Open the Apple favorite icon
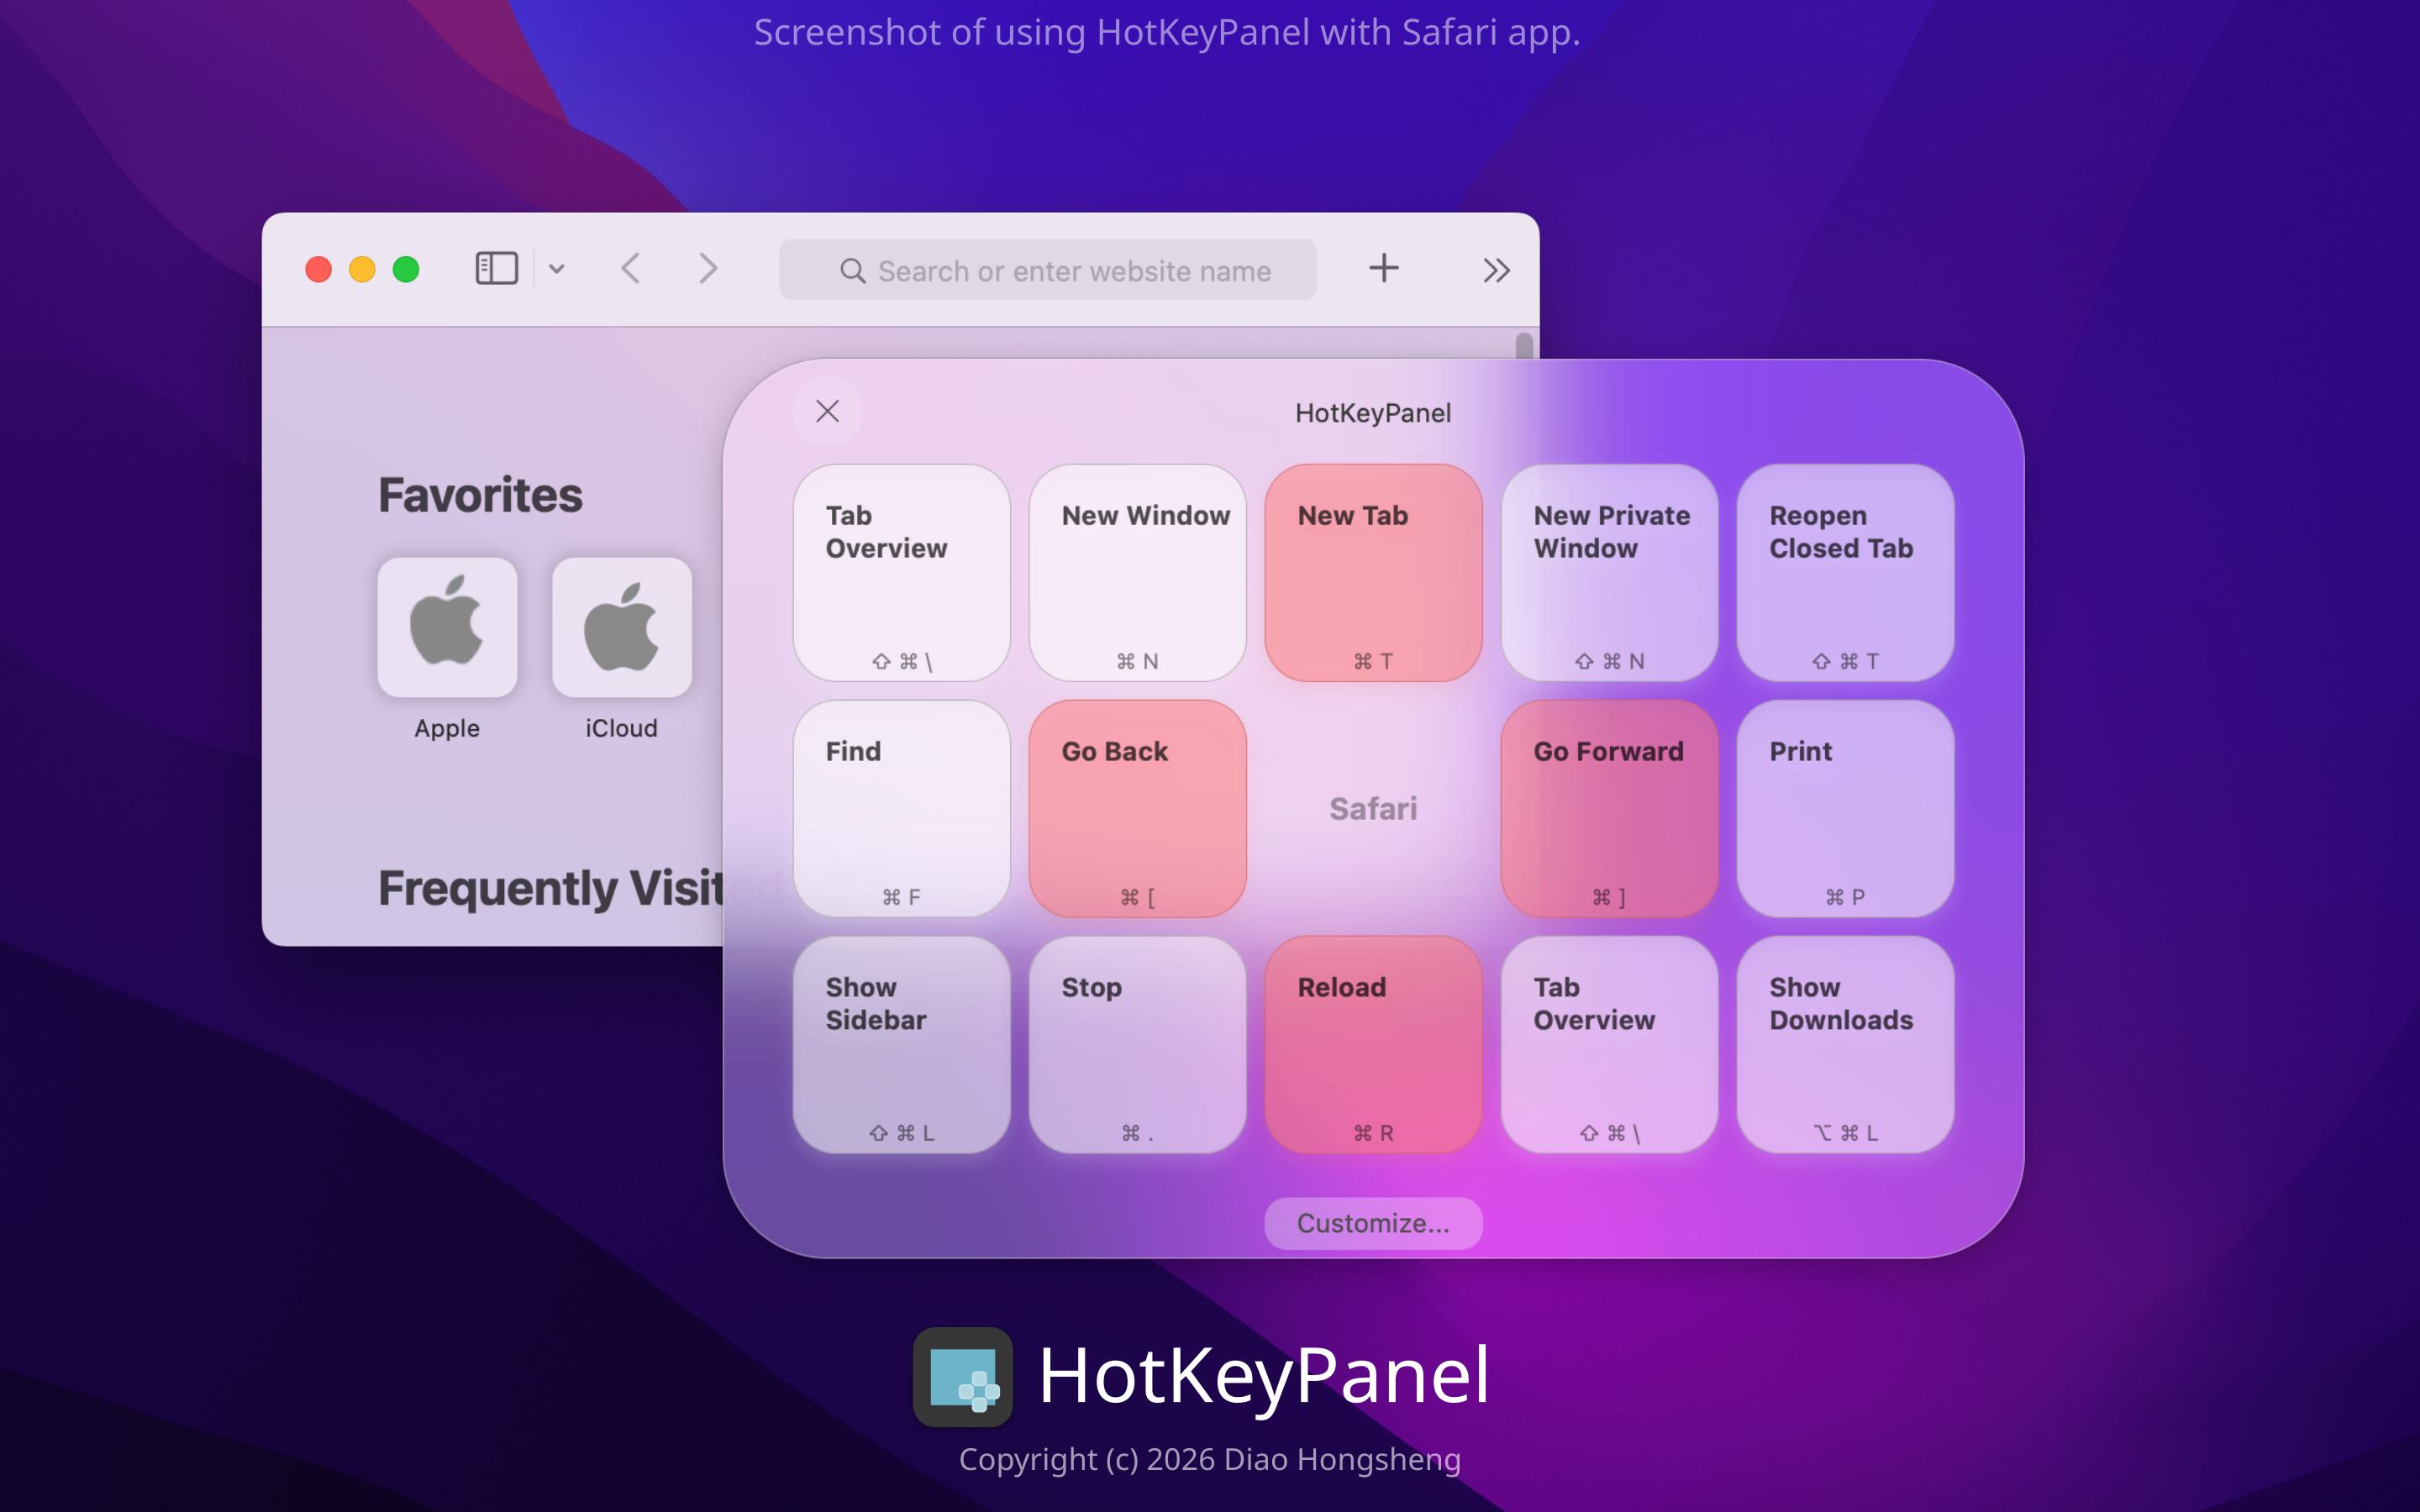The width and height of the screenshot is (2420, 1512). (x=447, y=627)
